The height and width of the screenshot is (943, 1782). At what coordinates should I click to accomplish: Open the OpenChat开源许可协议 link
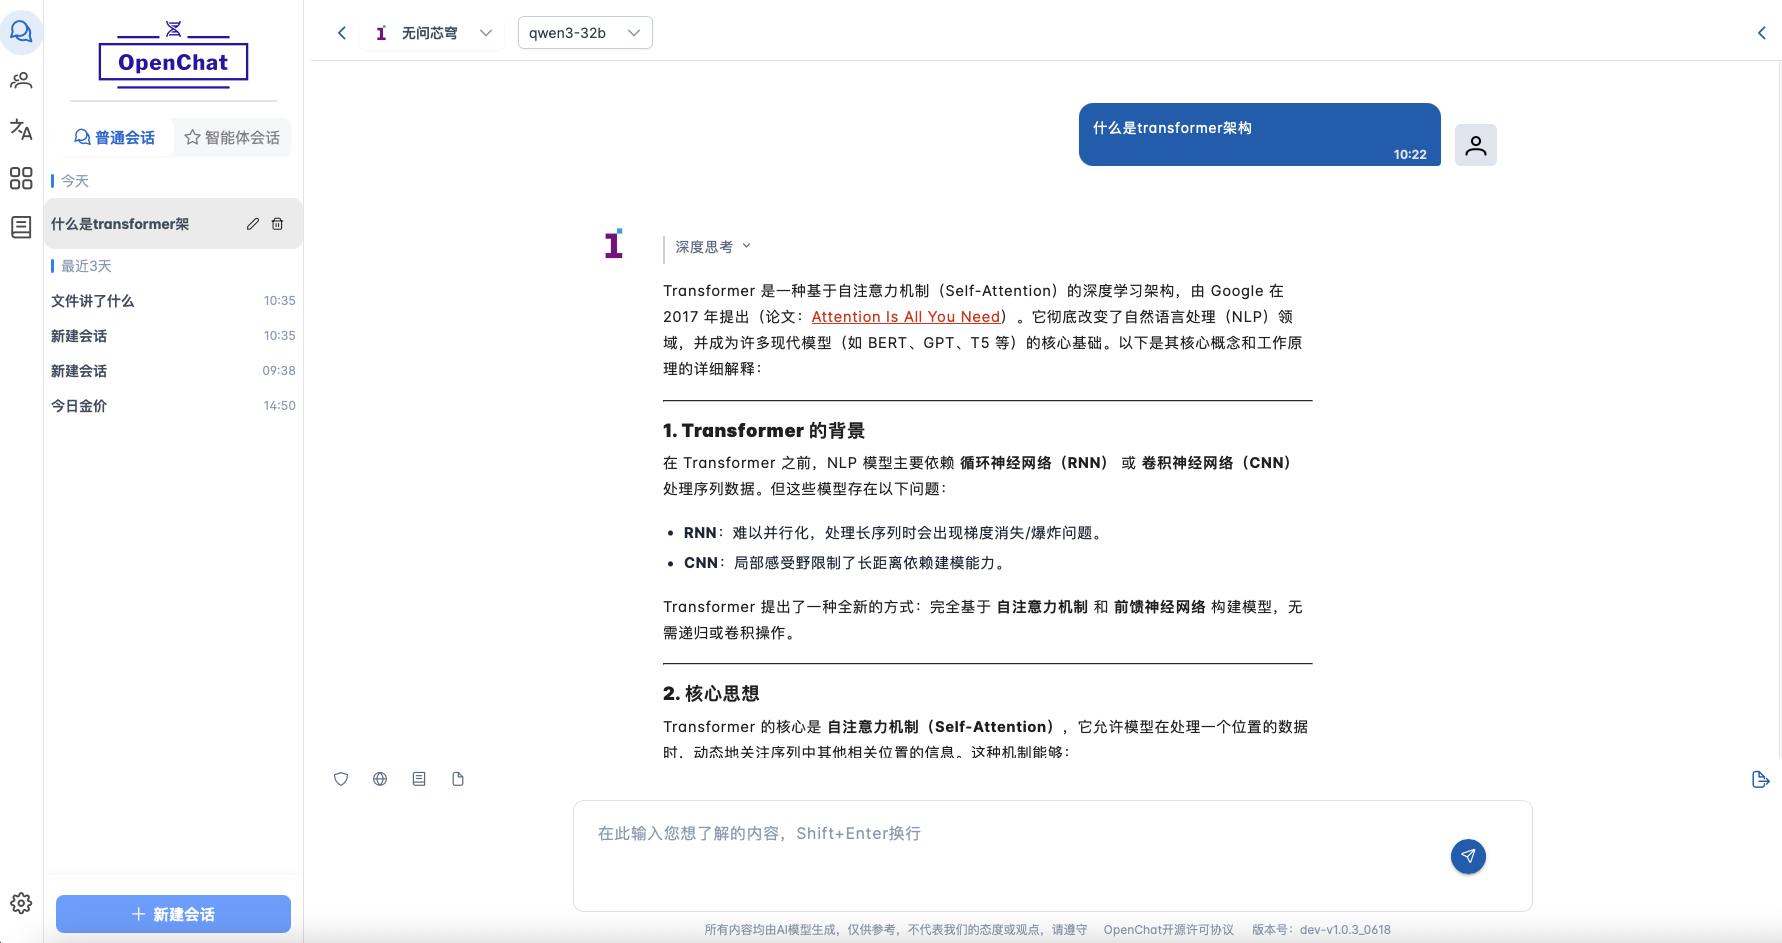1168,930
